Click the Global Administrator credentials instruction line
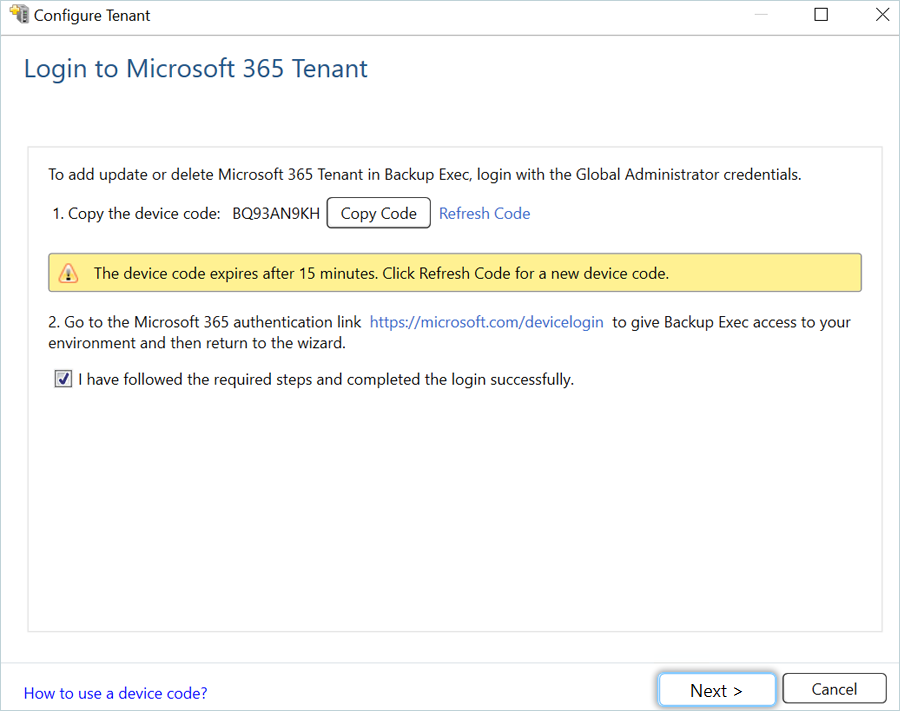The image size is (900, 711). pyautogui.click(x=424, y=174)
